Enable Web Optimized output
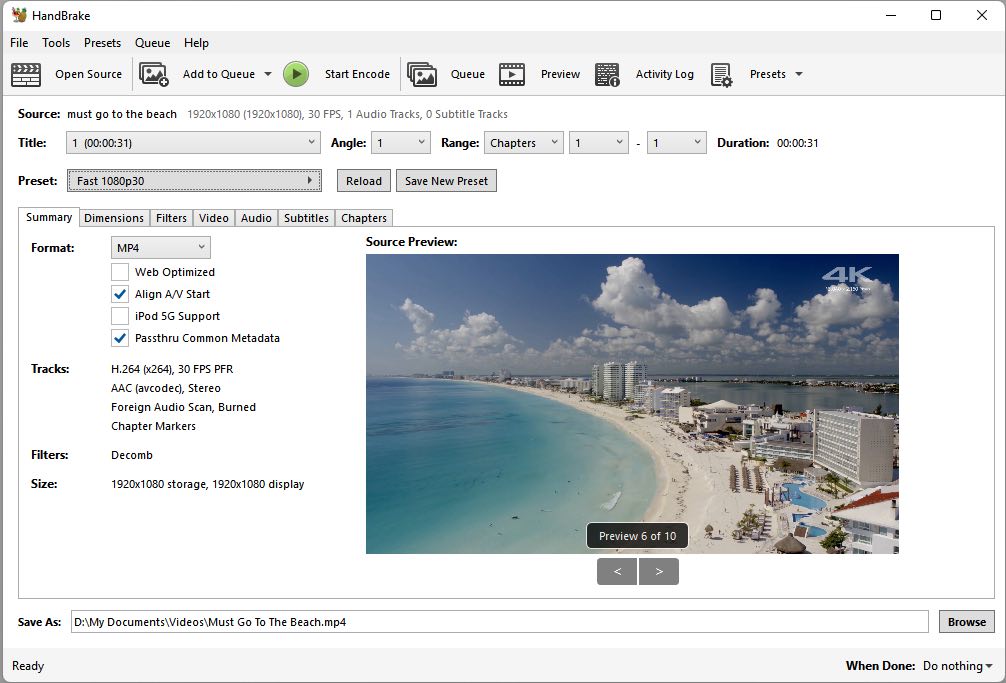 coord(120,272)
